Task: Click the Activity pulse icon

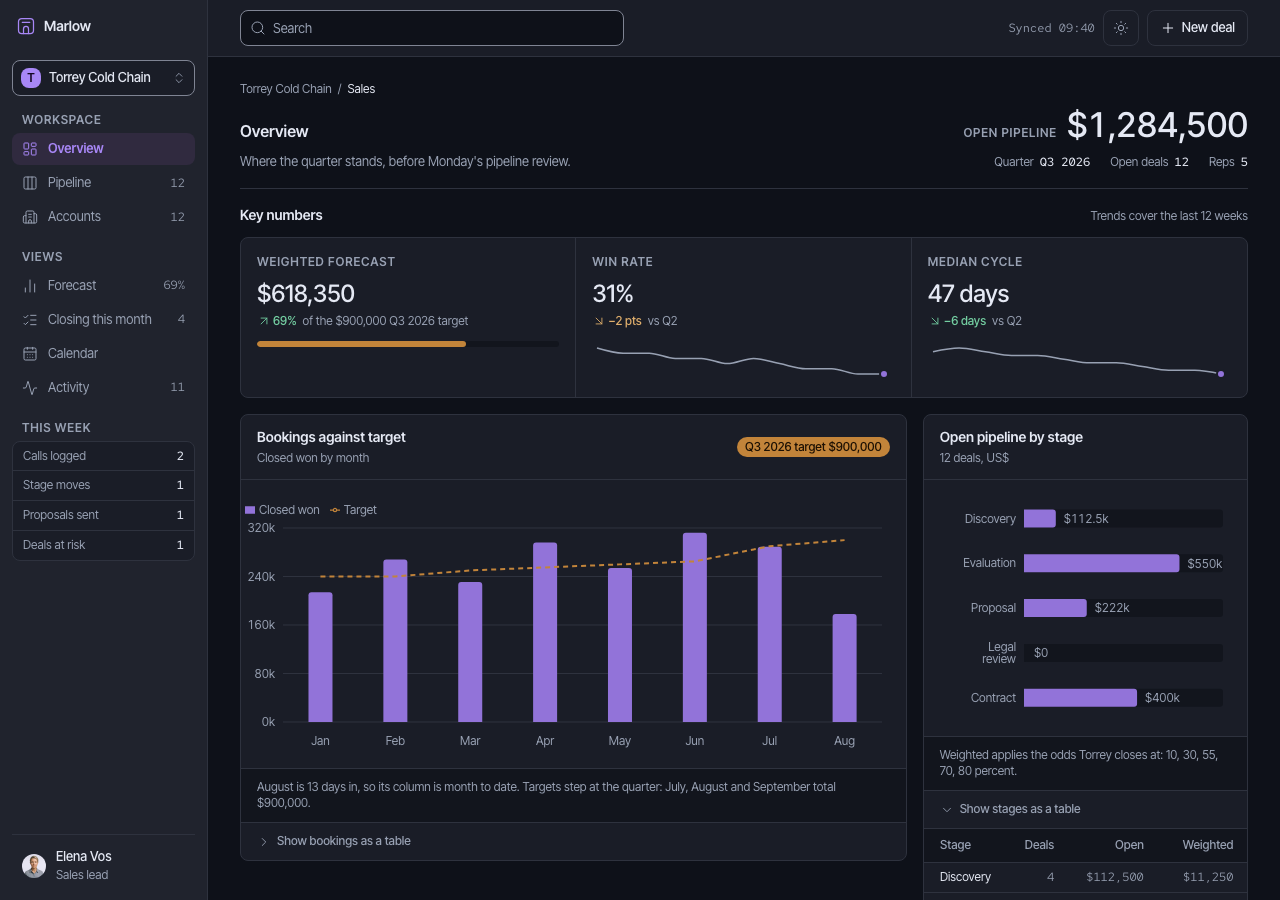Action: 30,388
